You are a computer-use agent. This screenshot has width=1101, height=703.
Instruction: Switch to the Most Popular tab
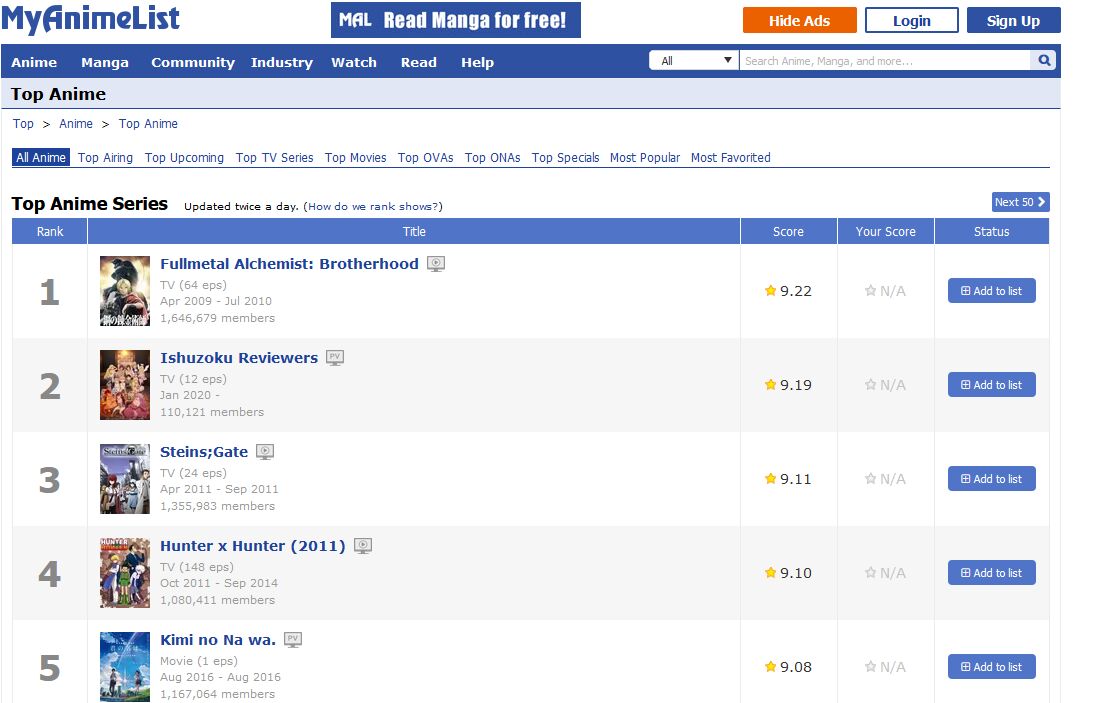pos(645,157)
